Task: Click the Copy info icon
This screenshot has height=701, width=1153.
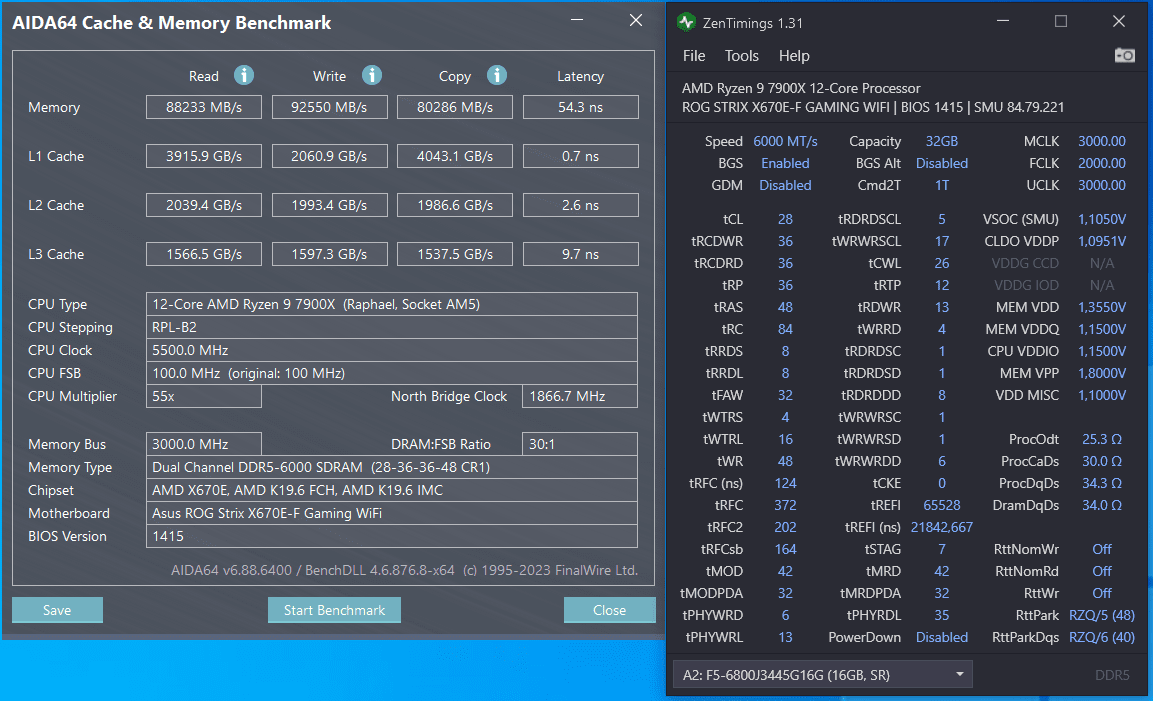Action: (x=496, y=75)
